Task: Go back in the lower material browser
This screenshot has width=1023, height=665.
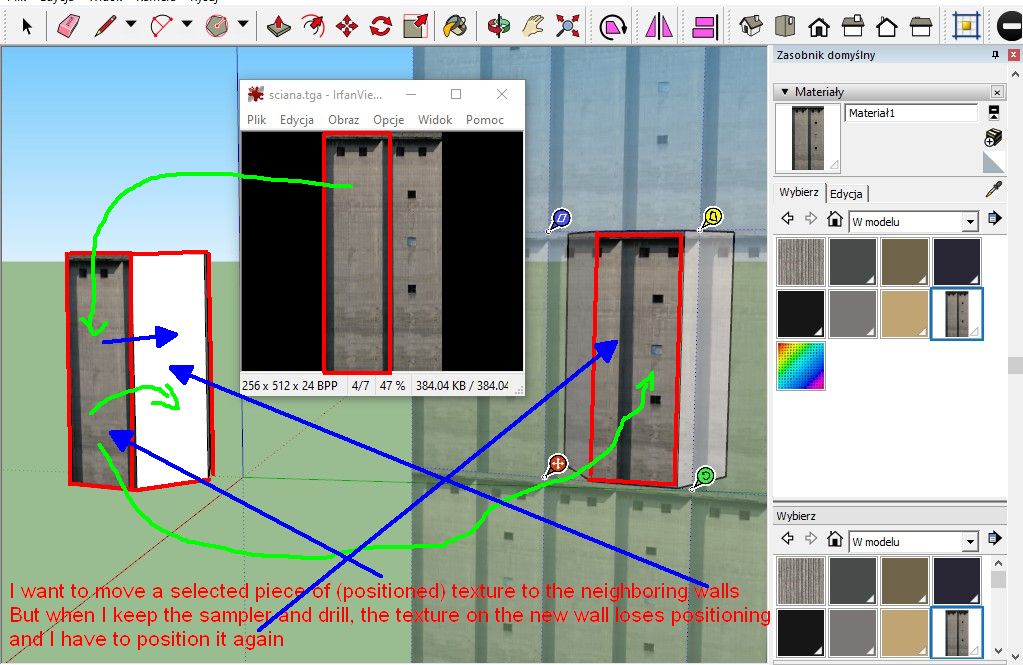Action: click(x=787, y=538)
